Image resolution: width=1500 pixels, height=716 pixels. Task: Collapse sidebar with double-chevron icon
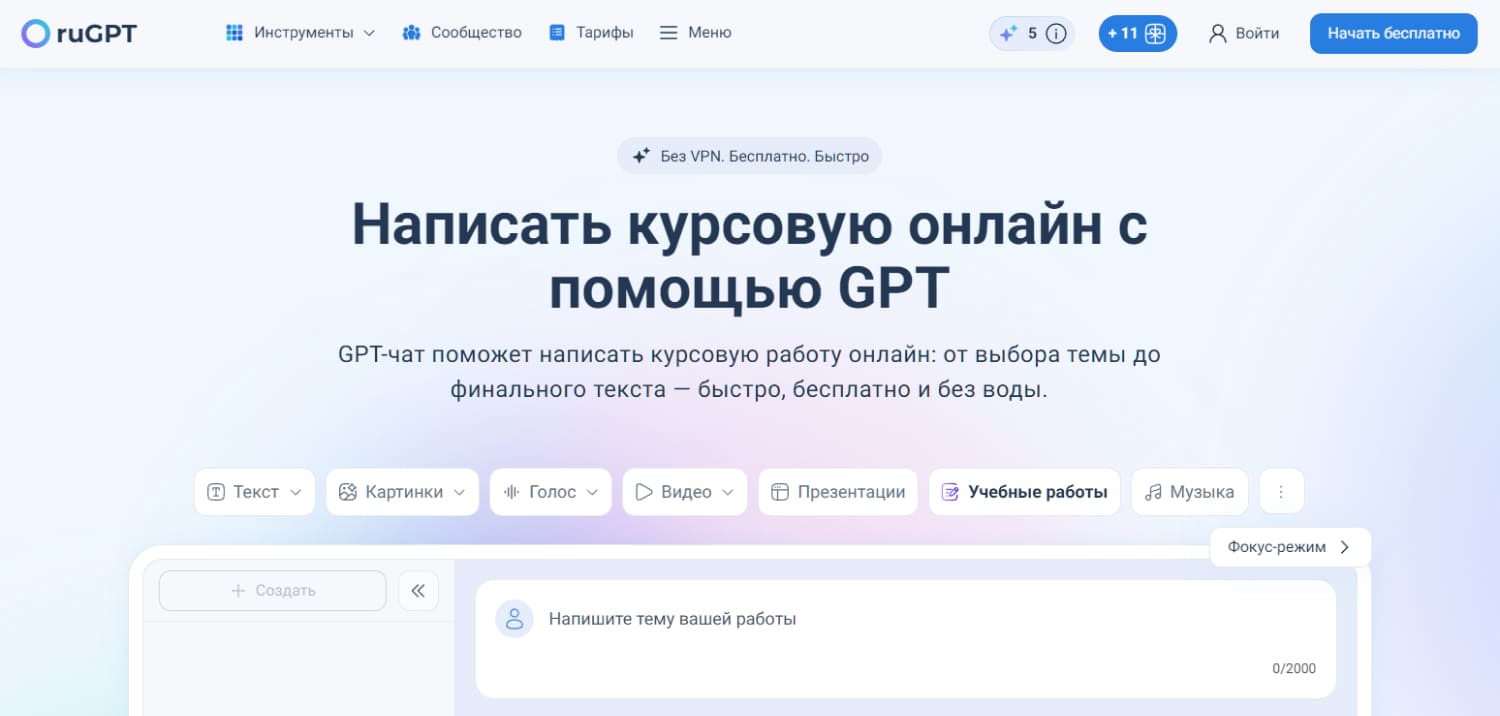click(418, 591)
